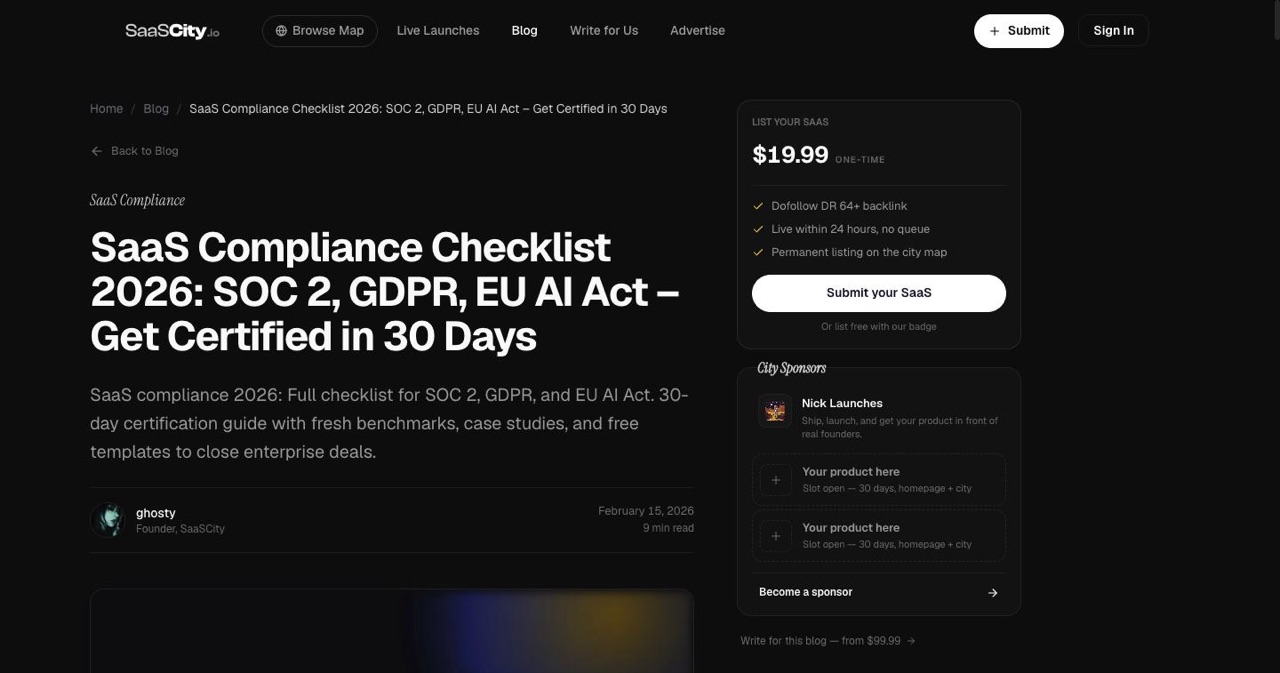Screen dimensions: 1280x673
Task: Click the plus icon in first open sponsor slot
Action: (775, 480)
